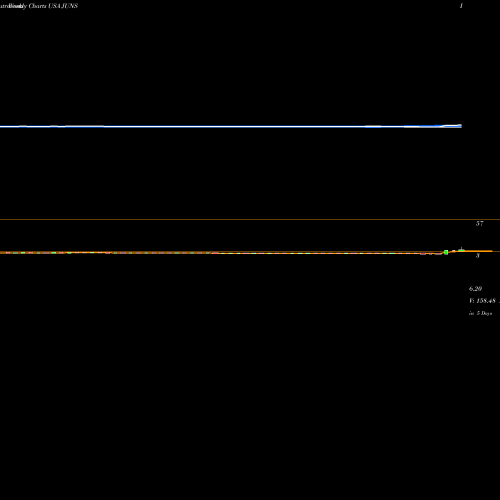The height and width of the screenshot is (500, 500).
Task: Click the thin upper orange horizontal line
Action: pos(250,219)
